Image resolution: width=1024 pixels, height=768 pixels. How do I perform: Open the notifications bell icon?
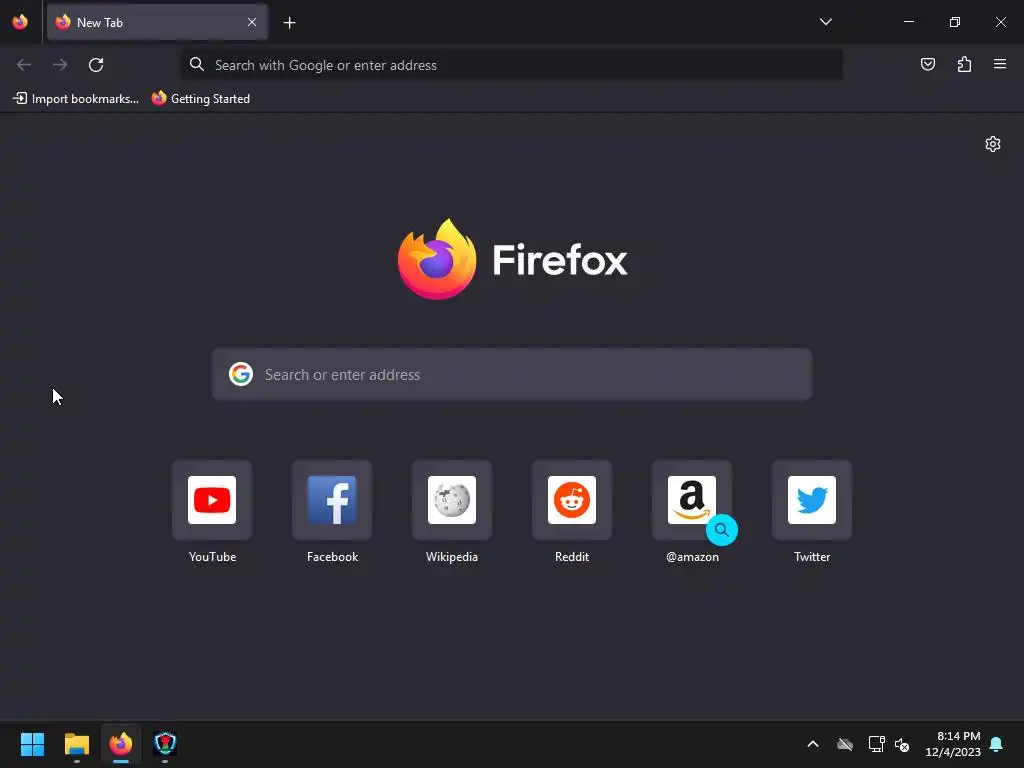coord(997,744)
